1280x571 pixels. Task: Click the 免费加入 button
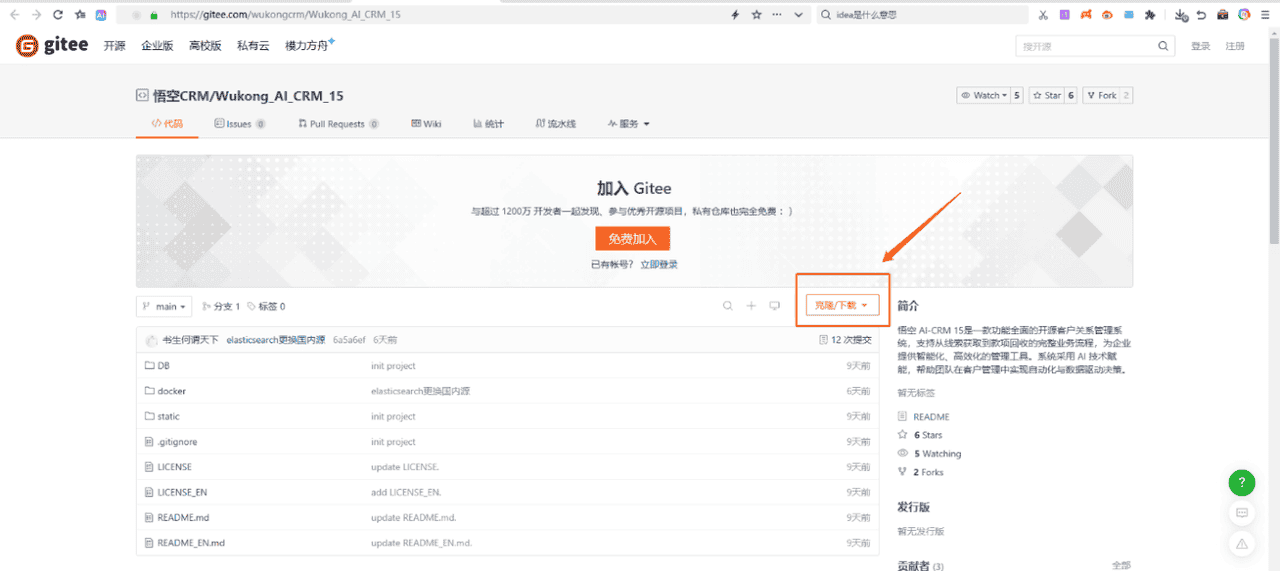[632, 239]
